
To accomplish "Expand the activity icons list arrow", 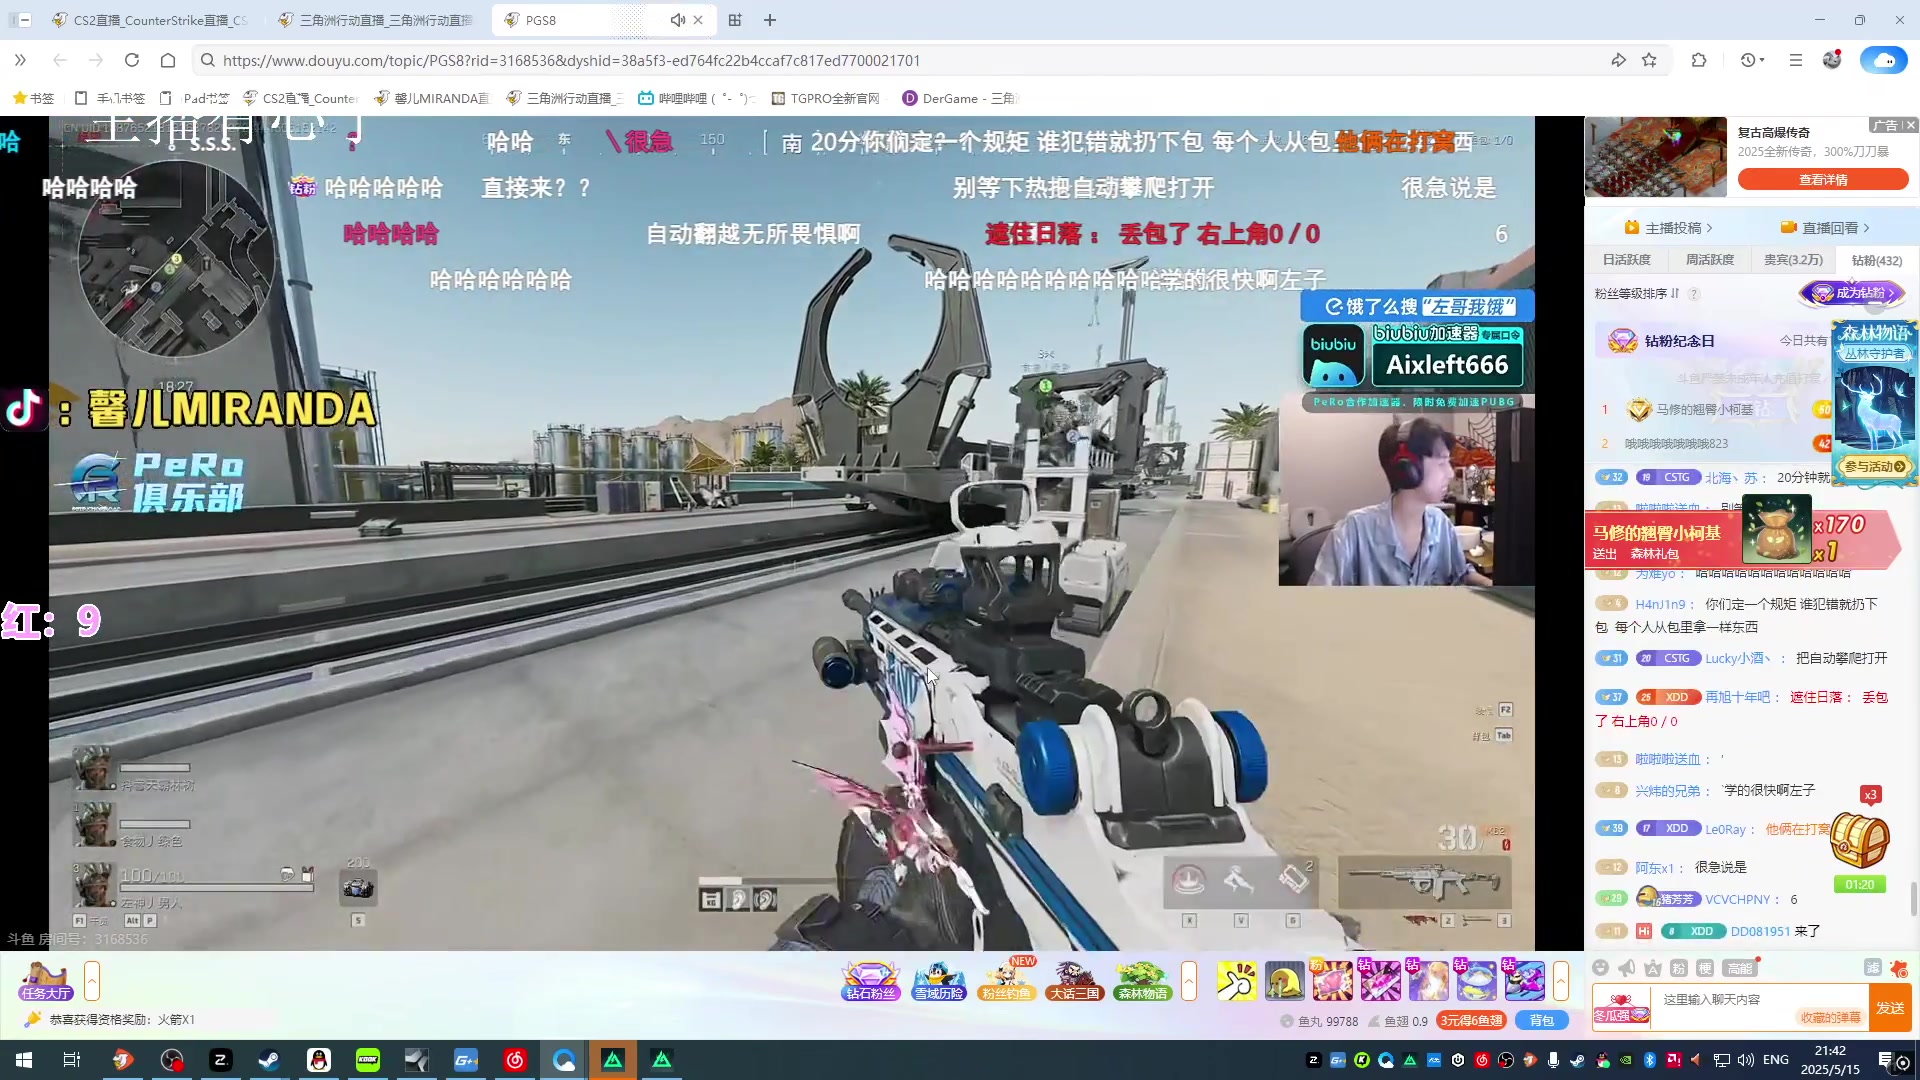I will (x=1189, y=981).
